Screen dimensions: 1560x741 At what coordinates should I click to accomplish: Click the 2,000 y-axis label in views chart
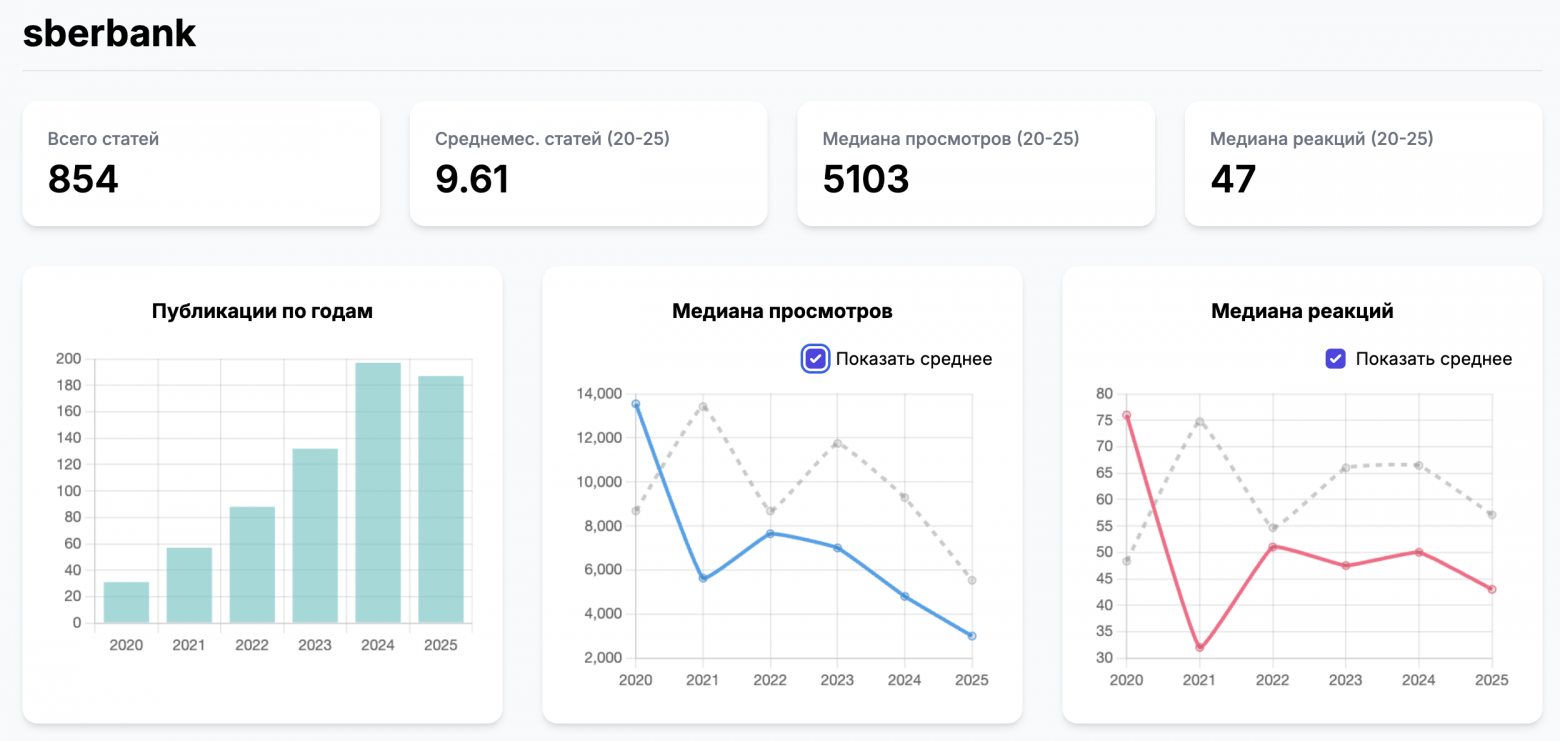[x=604, y=658]
